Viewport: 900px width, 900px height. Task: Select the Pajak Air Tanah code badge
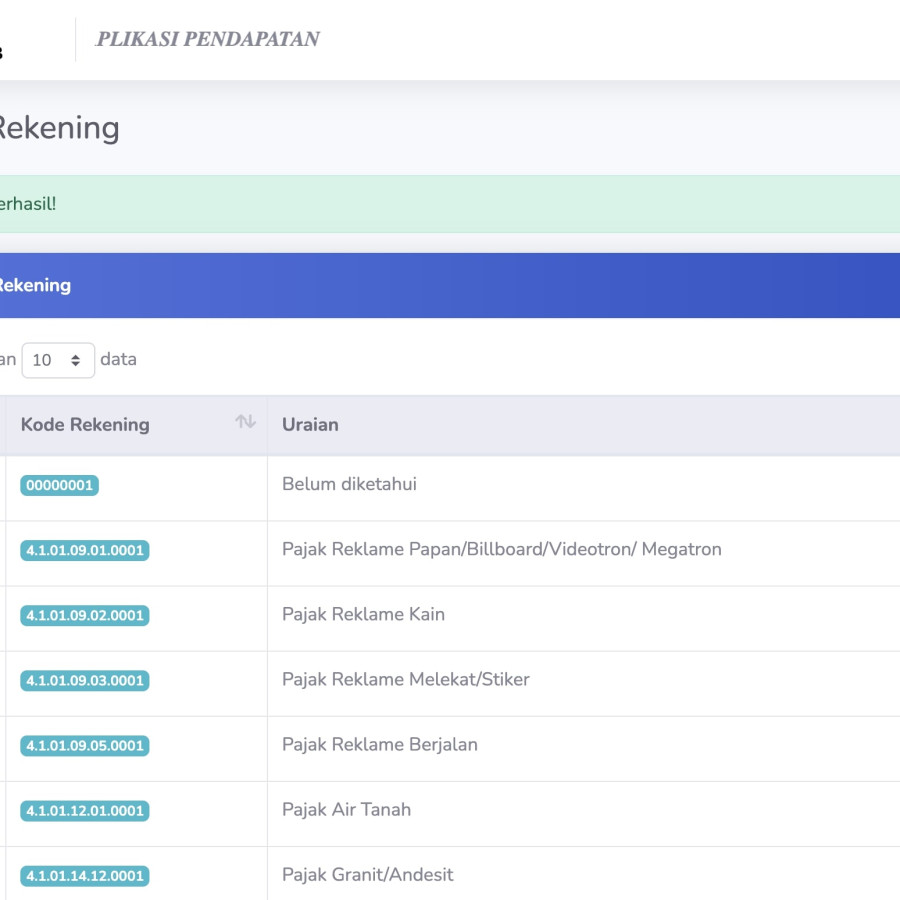click(85, 812)
